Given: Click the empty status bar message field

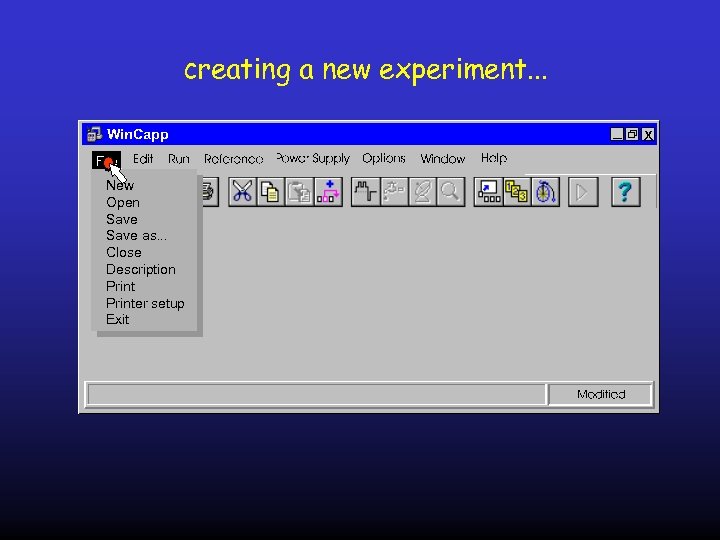Looking at the screenshot, I should 316,394.
